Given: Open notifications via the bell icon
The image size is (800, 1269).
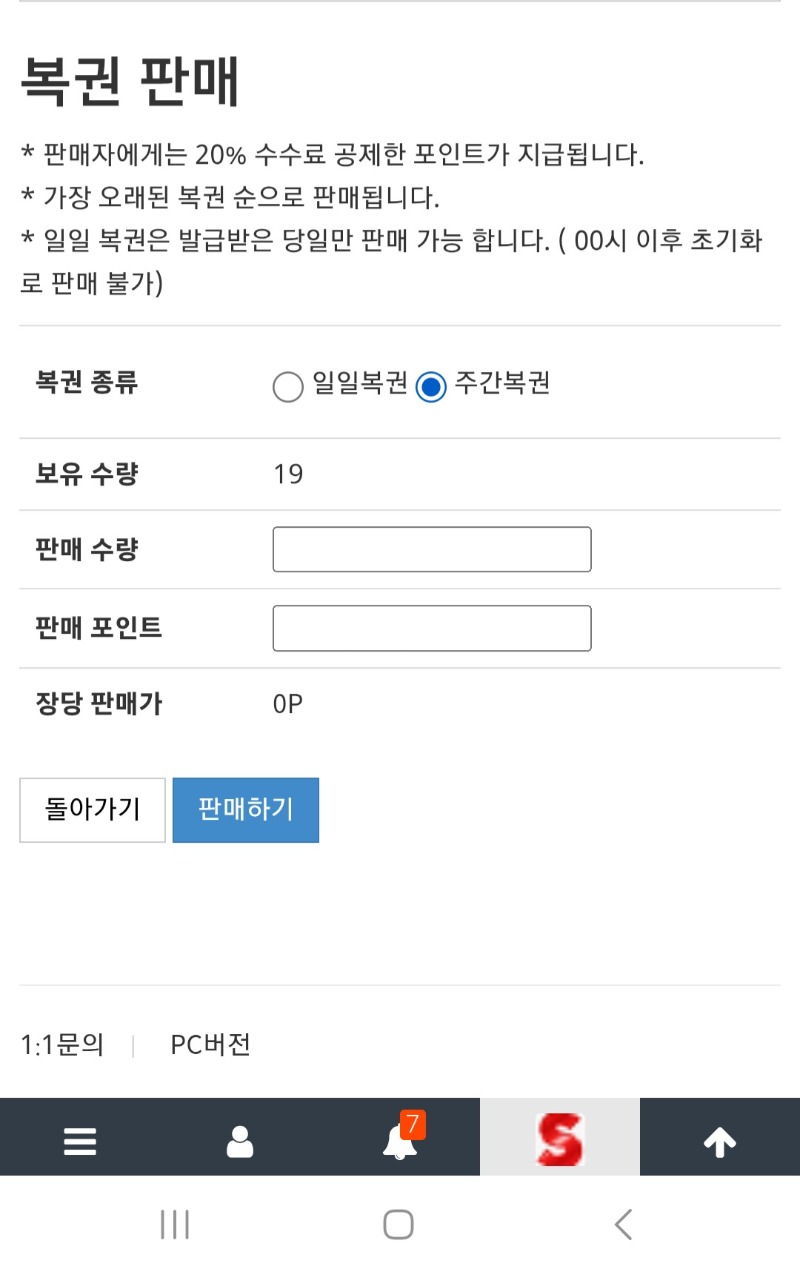Looking at the screenshot, I should pos(400,1141).
